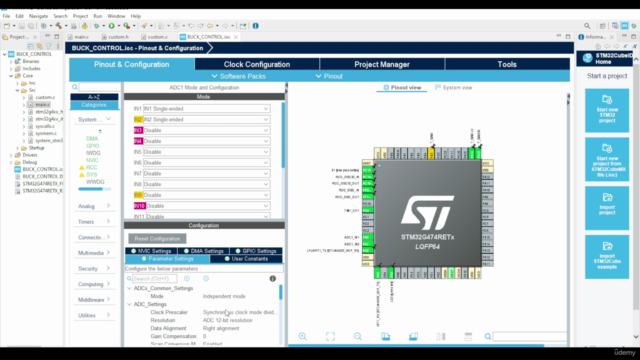Open the IN3 Disable dropdown

tap(206, 130)
